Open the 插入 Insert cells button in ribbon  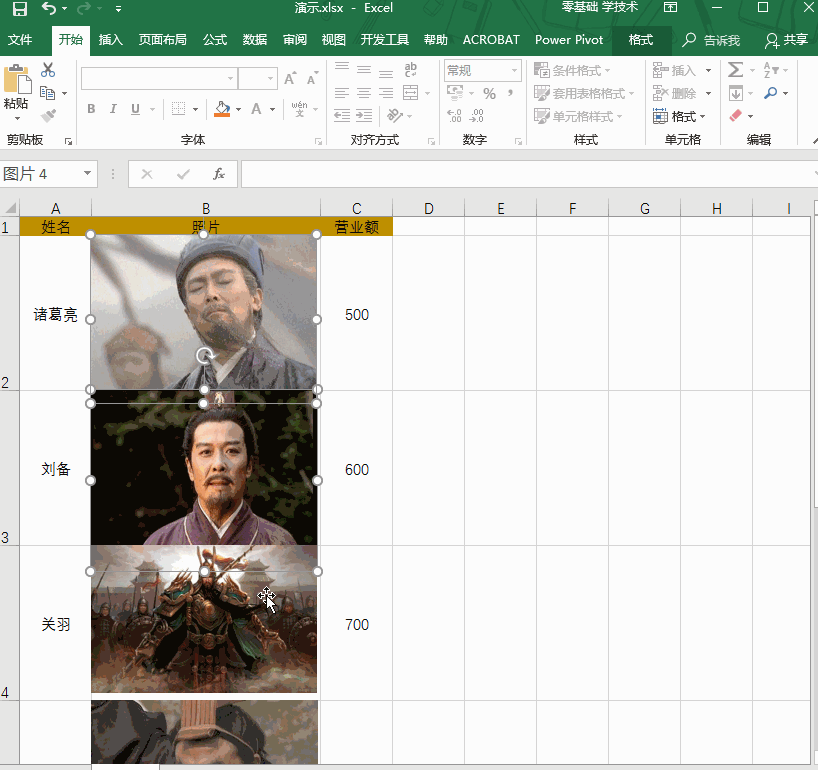coord(682,70)
